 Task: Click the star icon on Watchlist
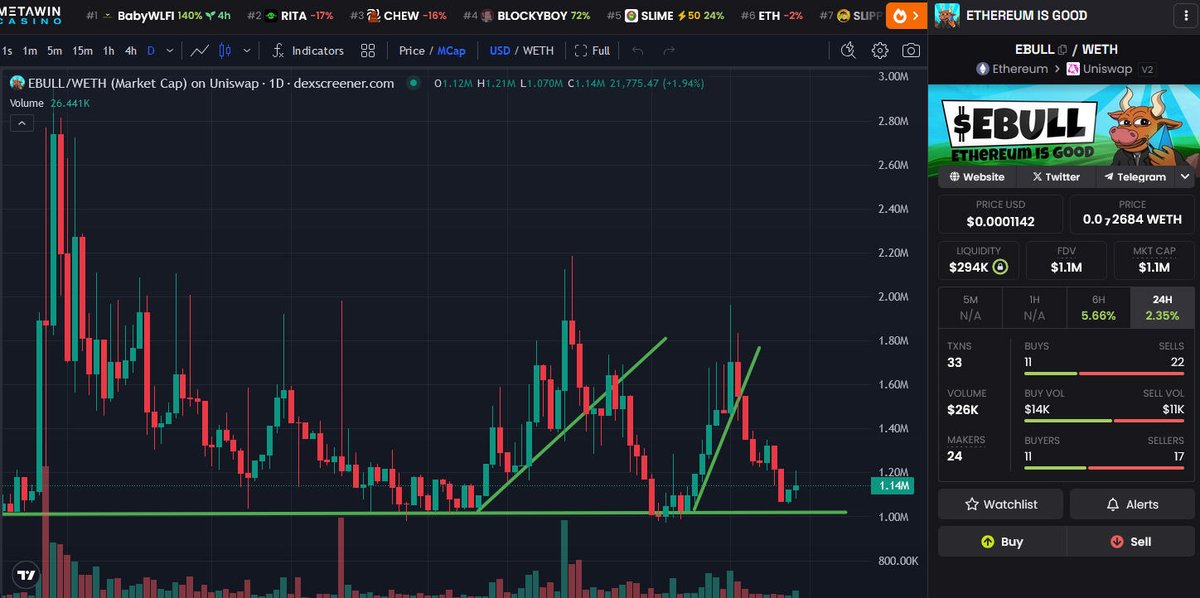972,505
